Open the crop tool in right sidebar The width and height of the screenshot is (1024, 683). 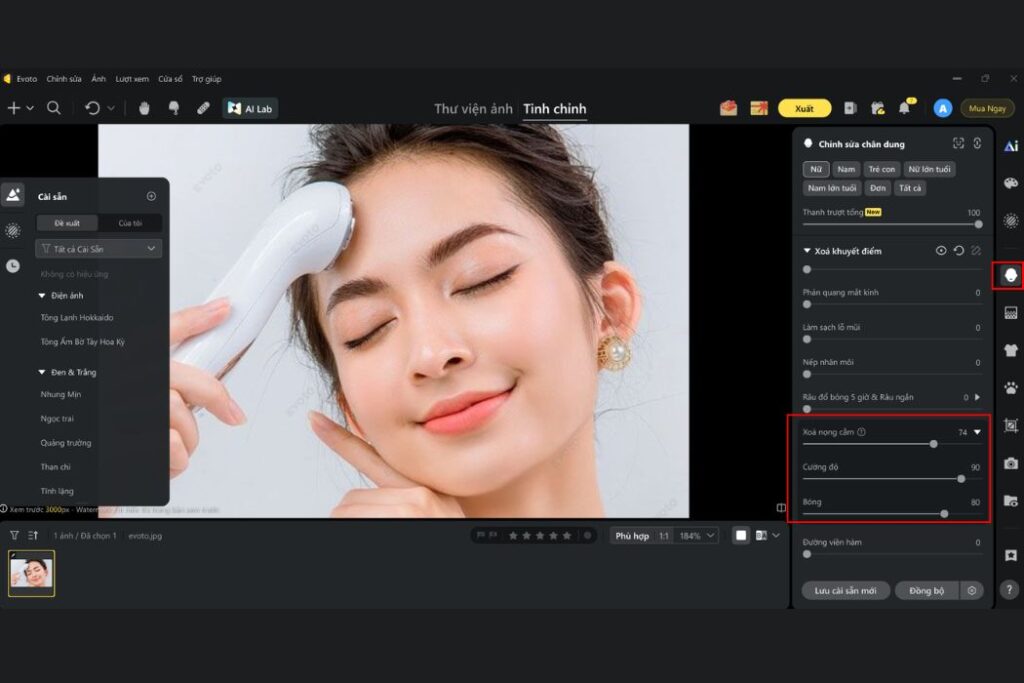[1011, 426]
